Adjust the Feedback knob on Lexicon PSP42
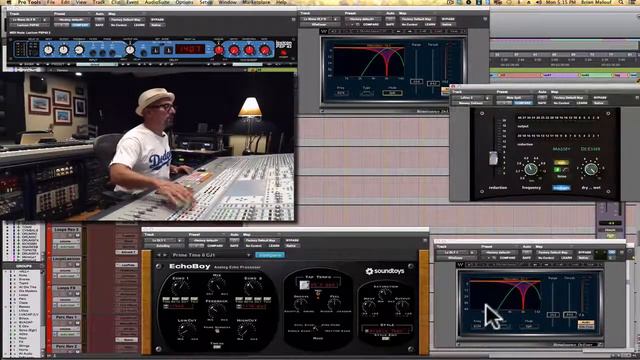 pyautogui.click(x=79, y=50)
